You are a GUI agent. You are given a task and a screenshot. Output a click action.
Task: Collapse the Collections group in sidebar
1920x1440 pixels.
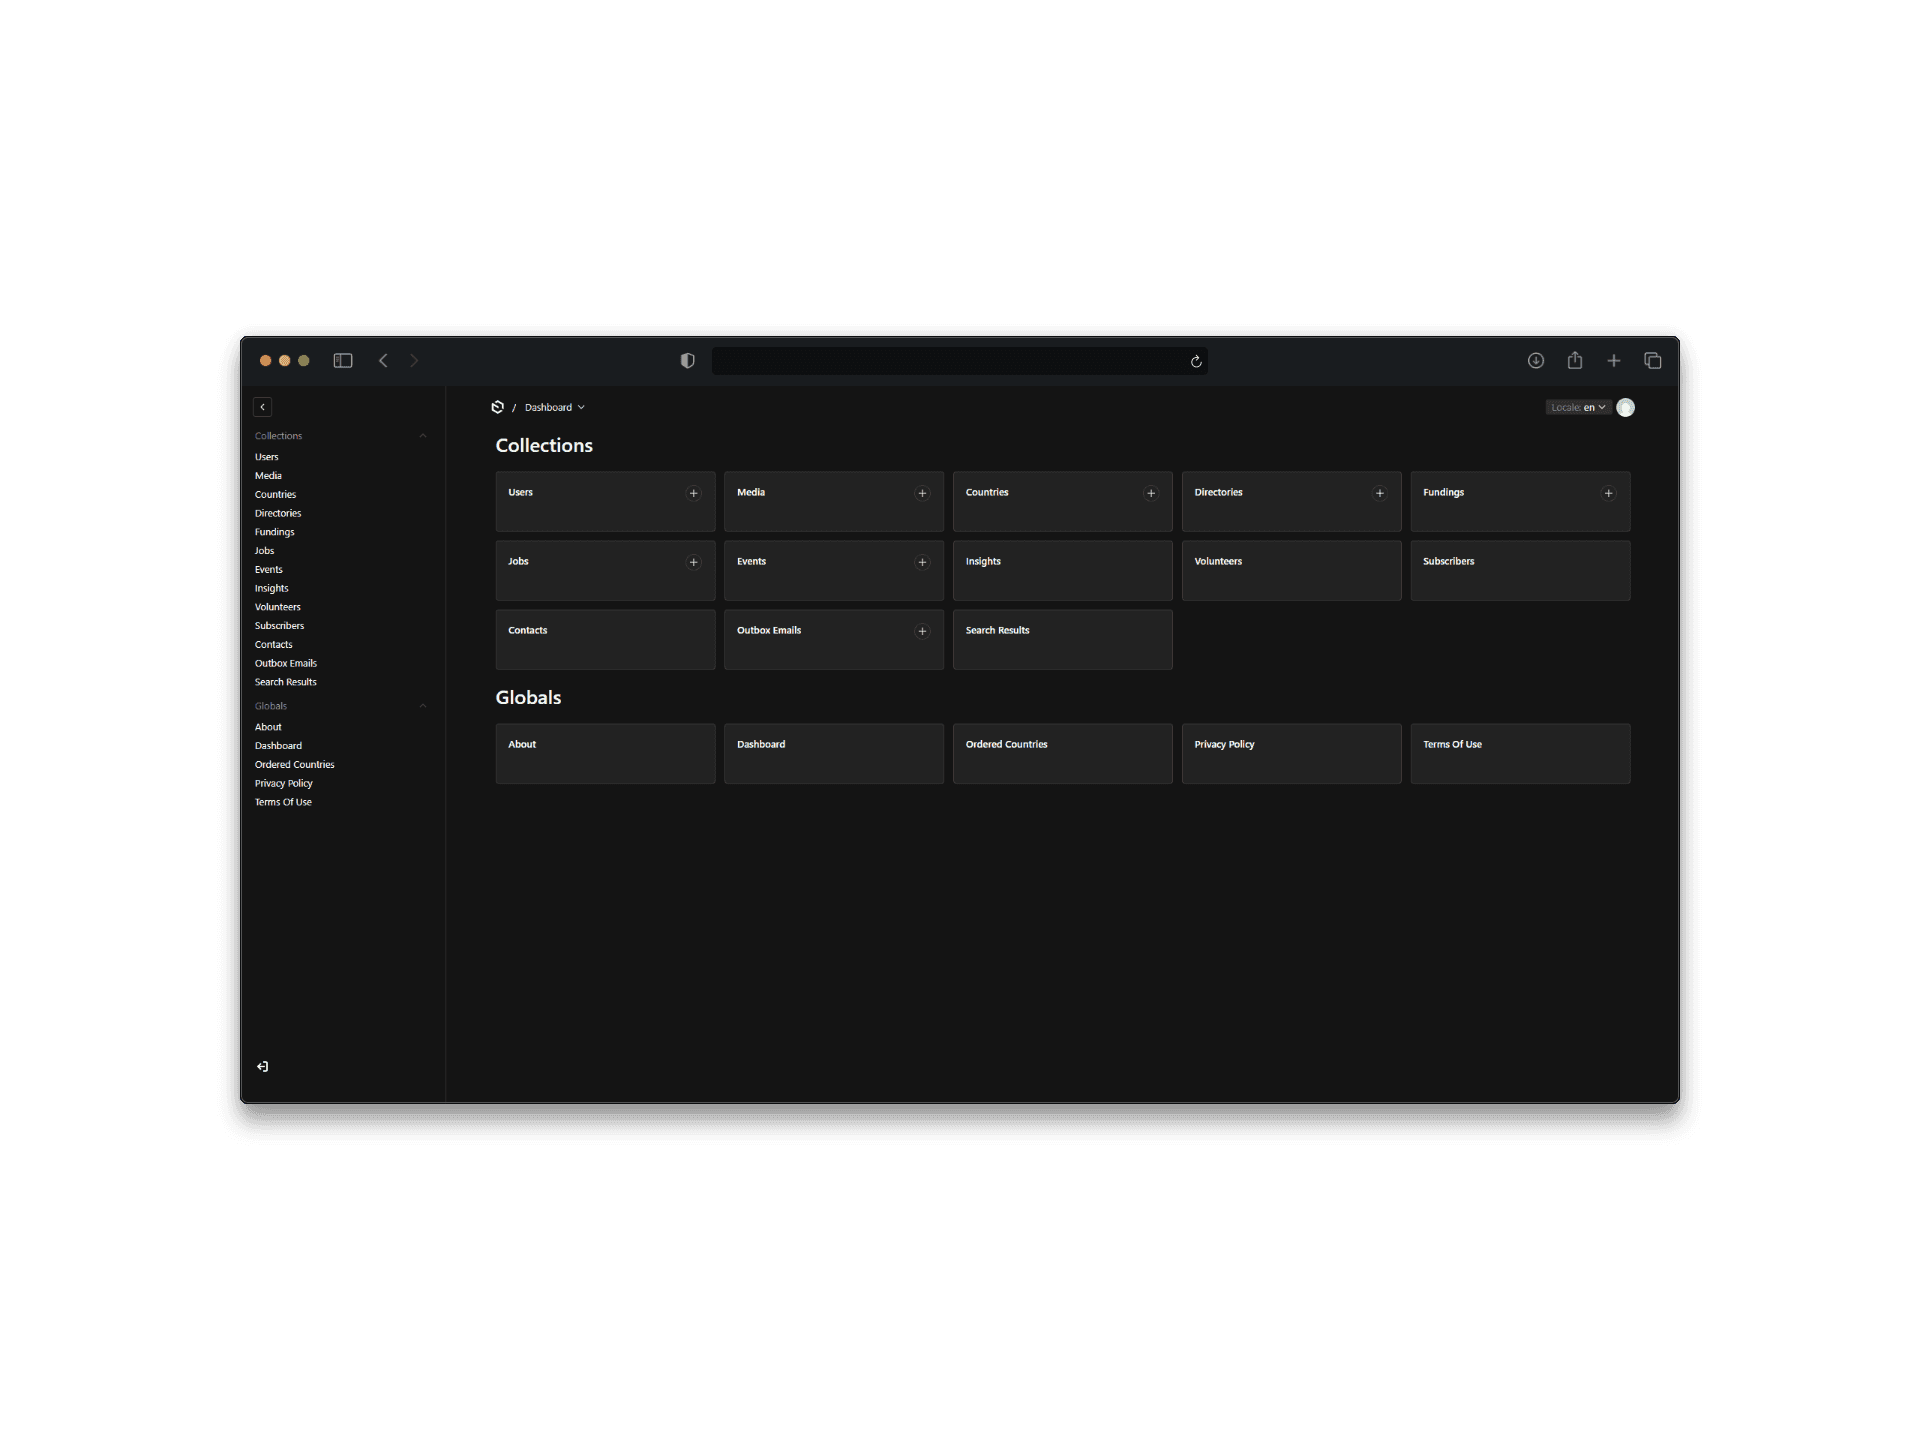click(340, 436)
